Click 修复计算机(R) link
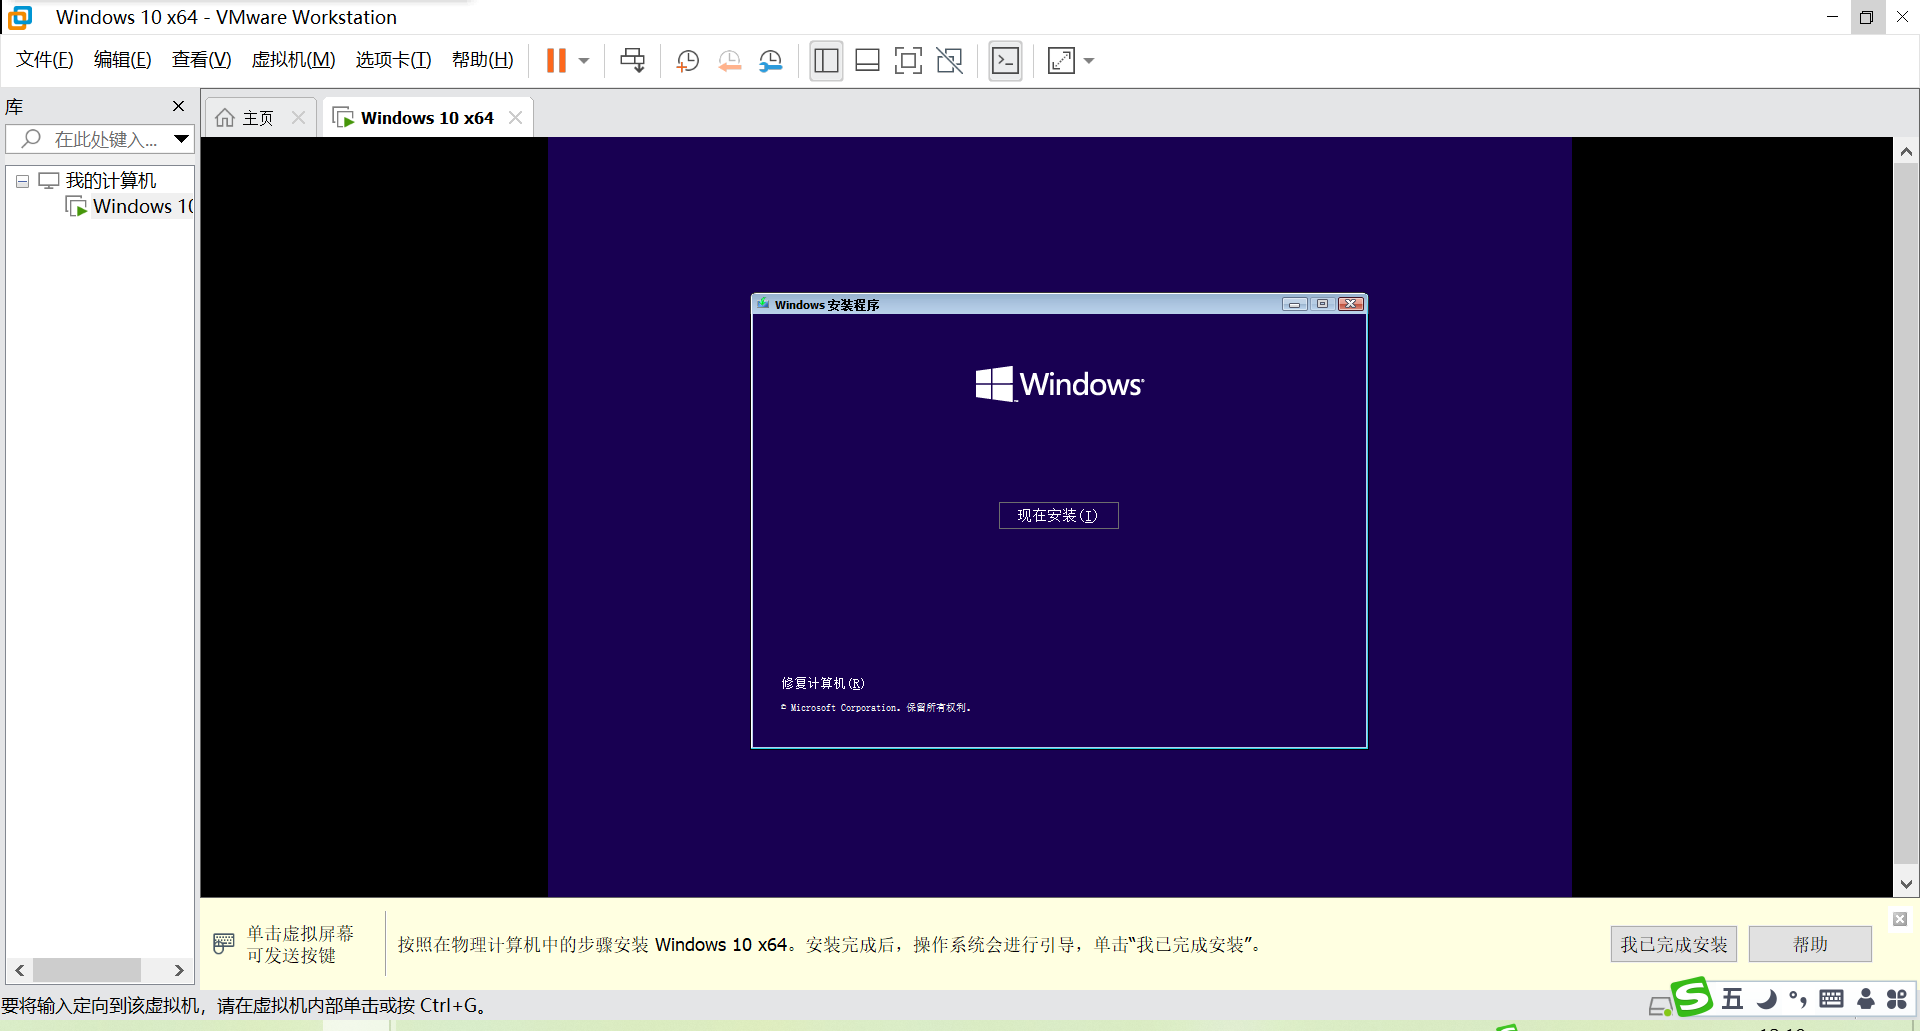 coord(822,684)
